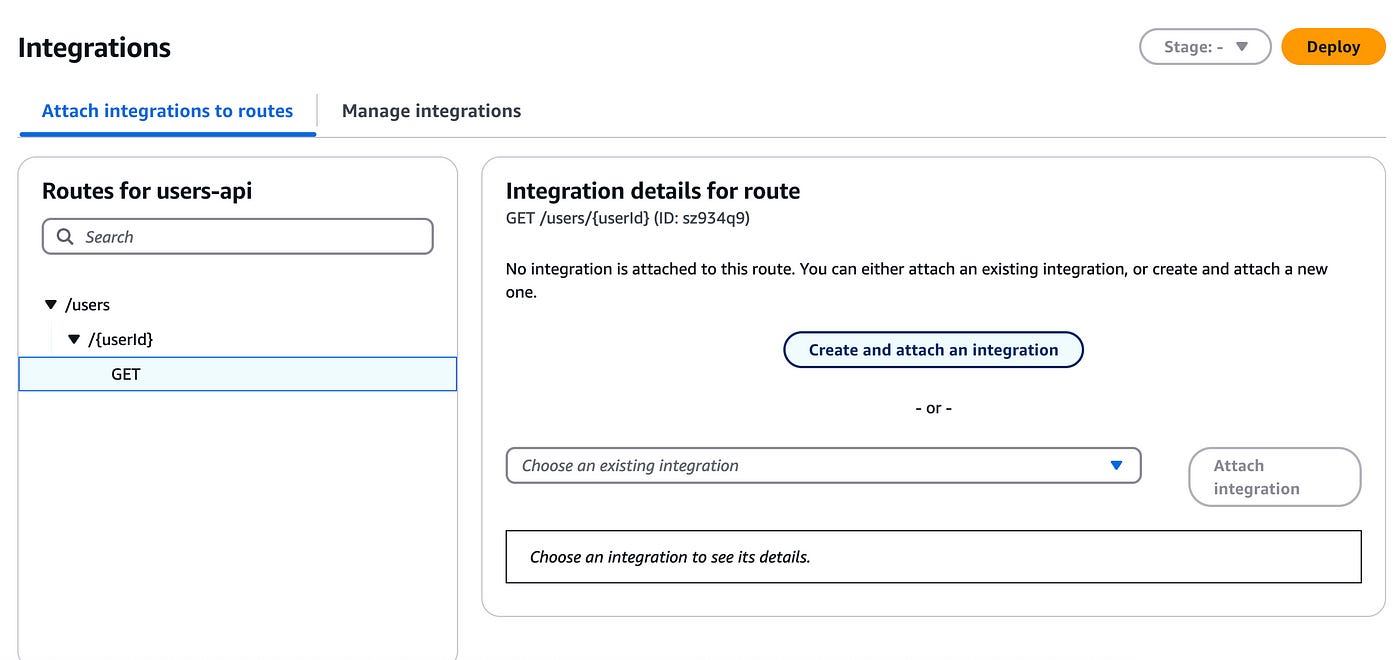Collapse the /{userId} tree node
The image size is (1400, 660).
74,340
